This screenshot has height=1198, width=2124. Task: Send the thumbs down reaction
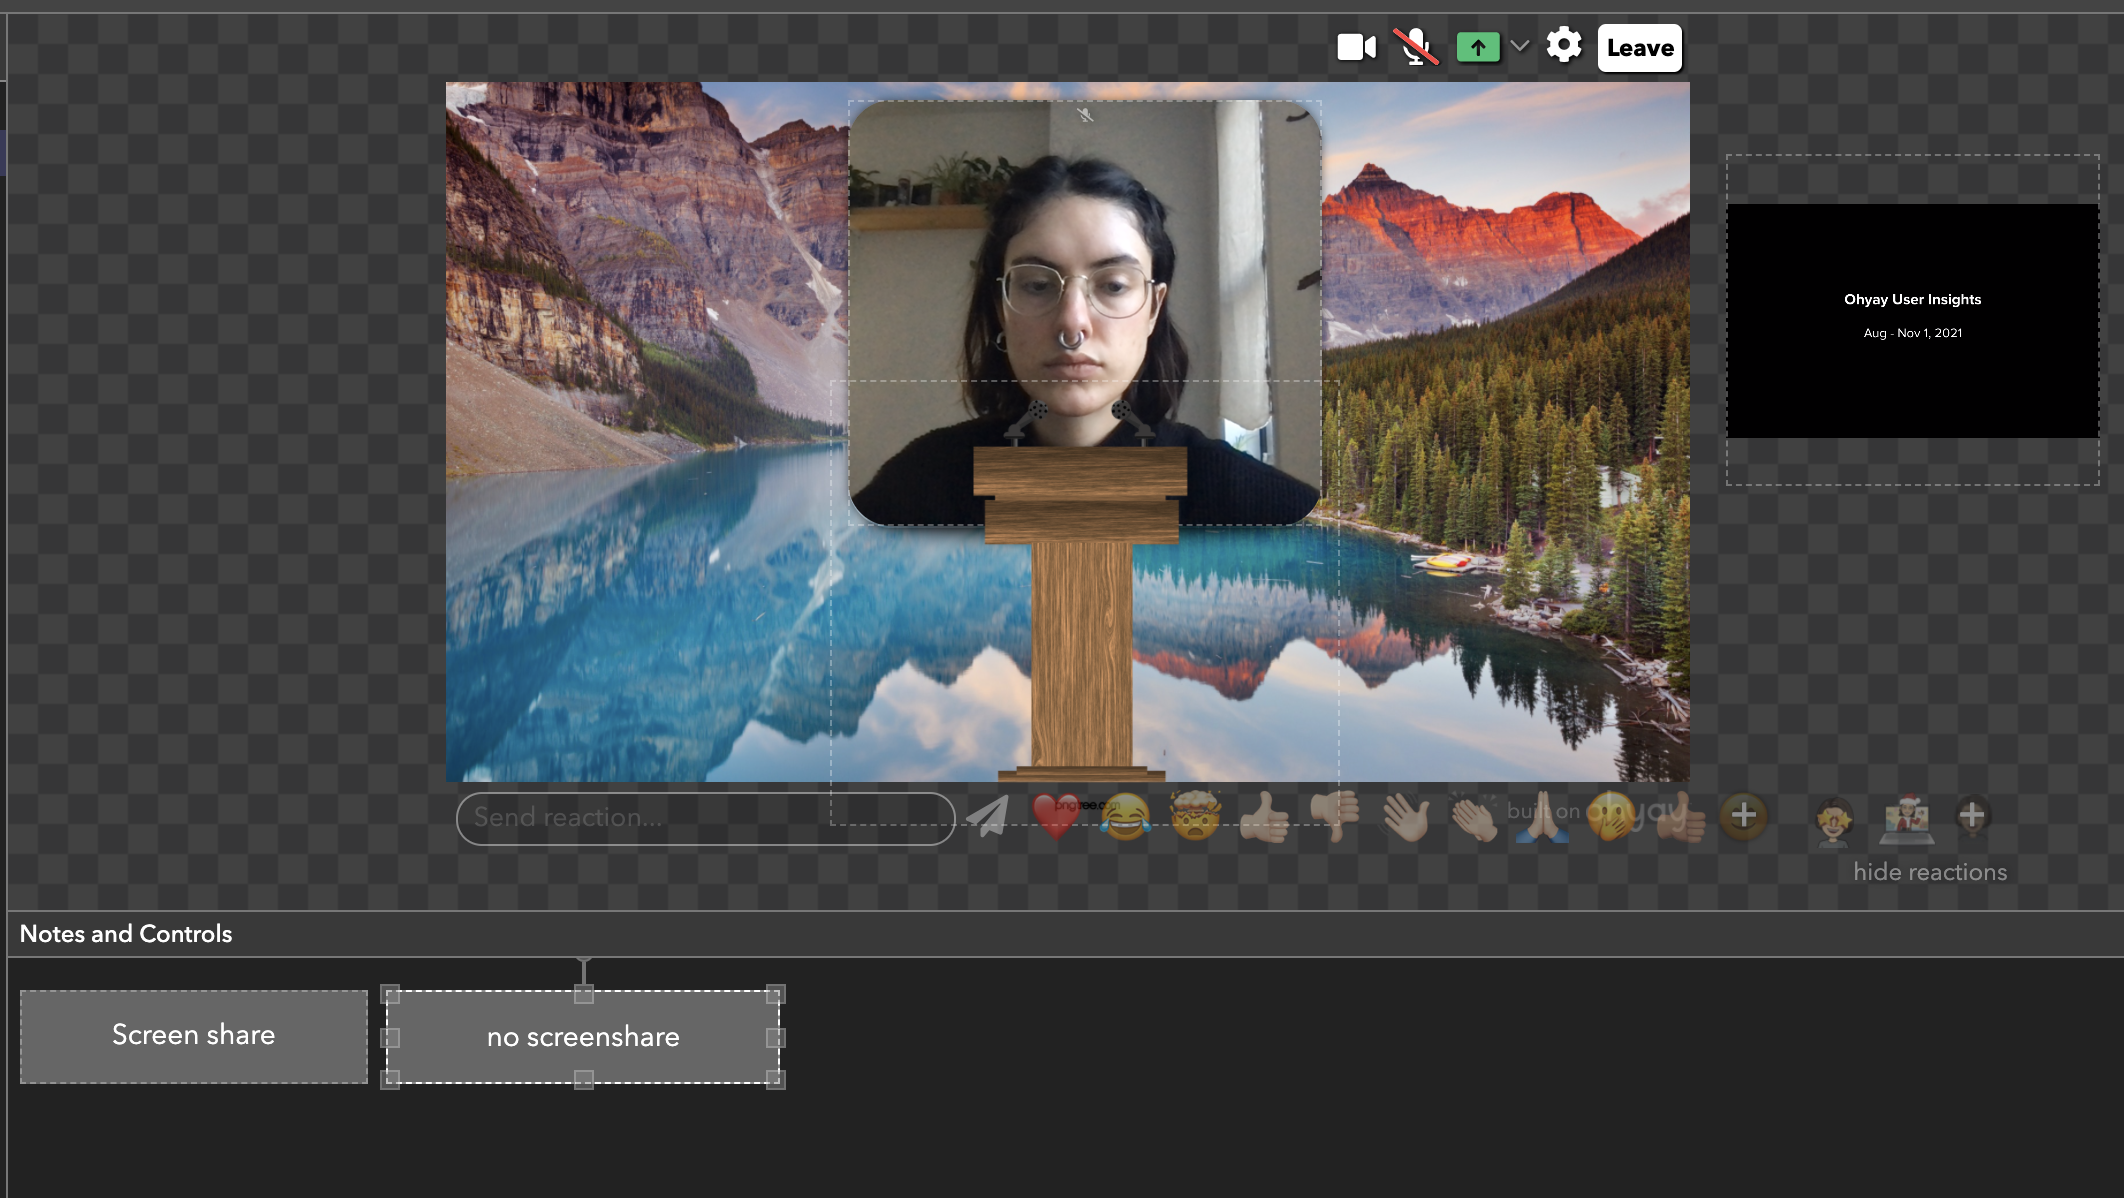pyautogui.click(x=1335, y=817)
